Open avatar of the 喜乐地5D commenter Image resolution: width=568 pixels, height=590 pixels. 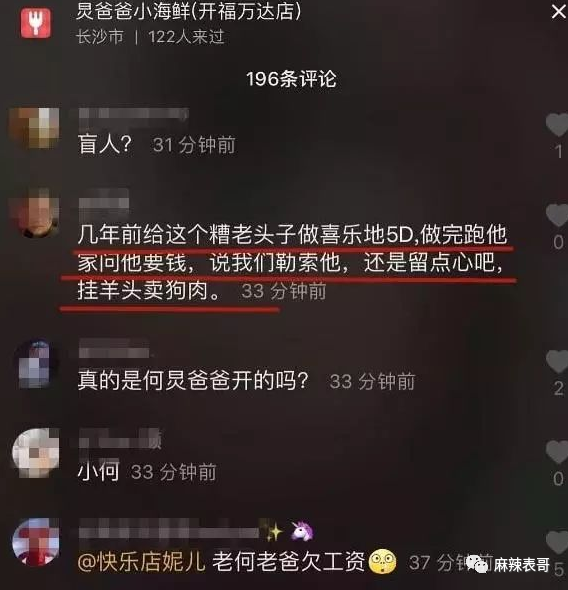click(x=35, y=213)
